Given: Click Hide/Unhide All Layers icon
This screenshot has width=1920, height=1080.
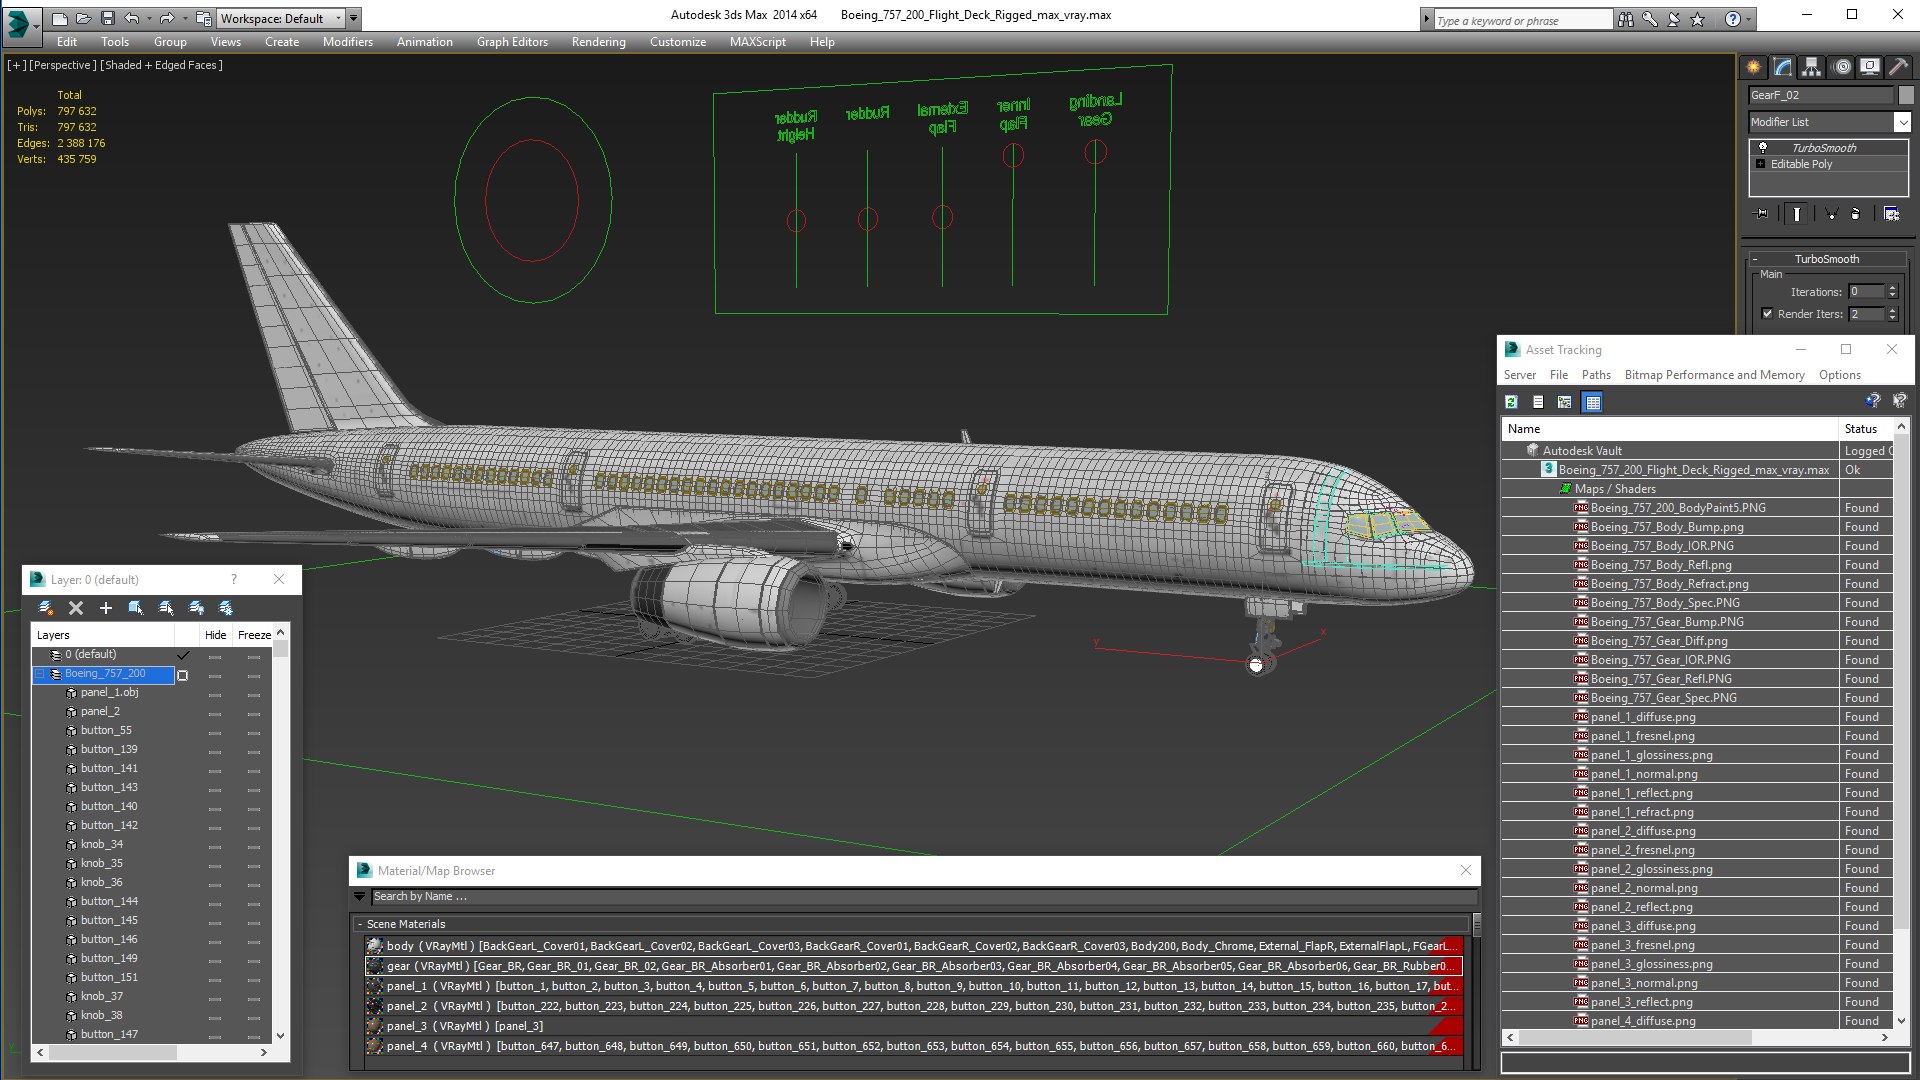Looking at the screenshot, I should [196, 608].
